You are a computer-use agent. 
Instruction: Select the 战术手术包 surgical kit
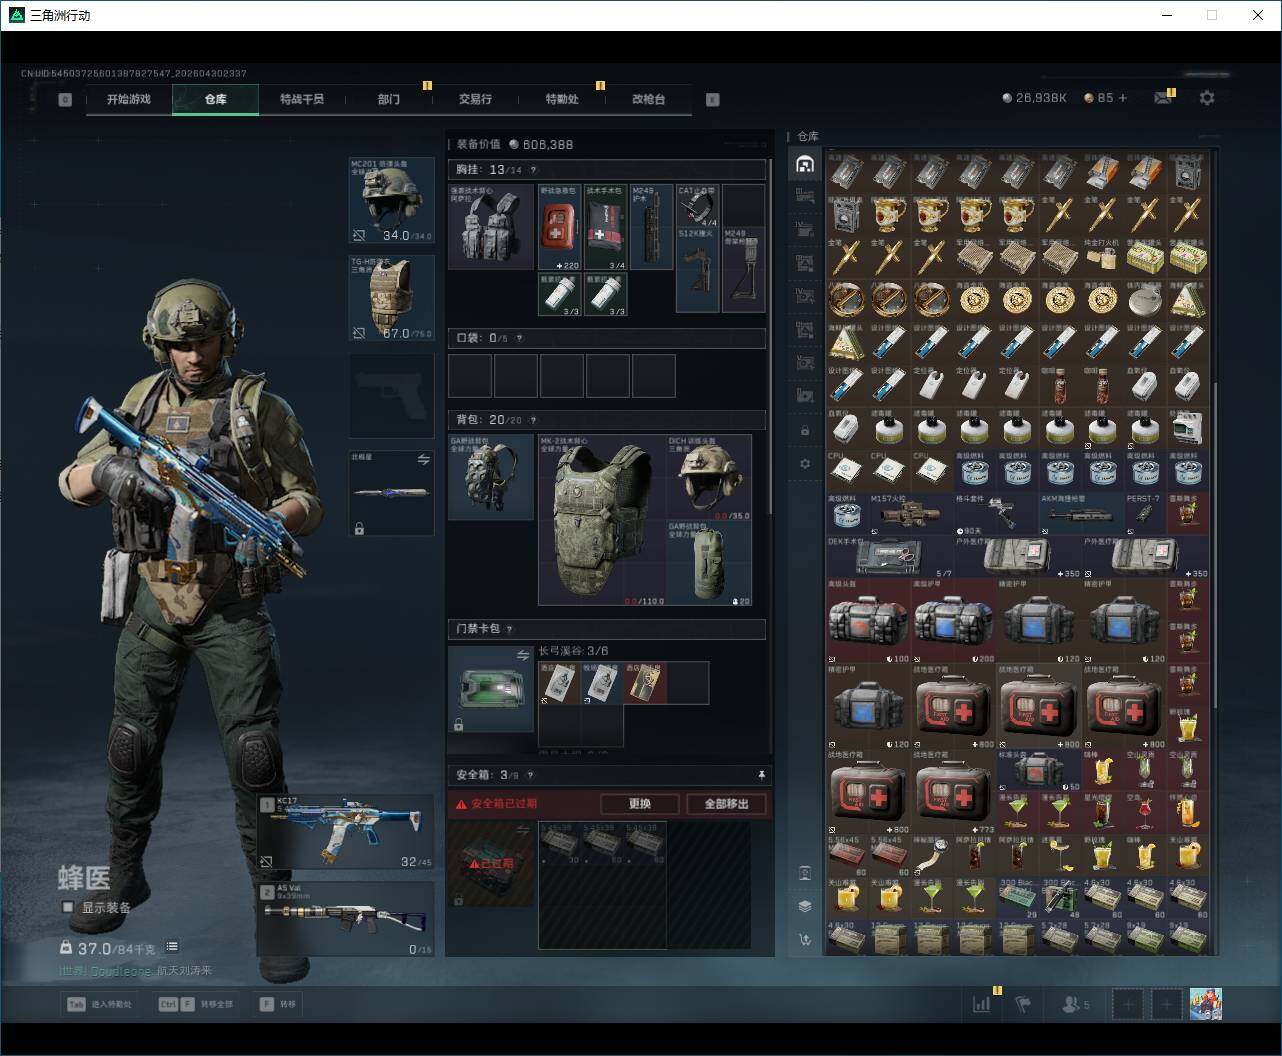(606, 228)
